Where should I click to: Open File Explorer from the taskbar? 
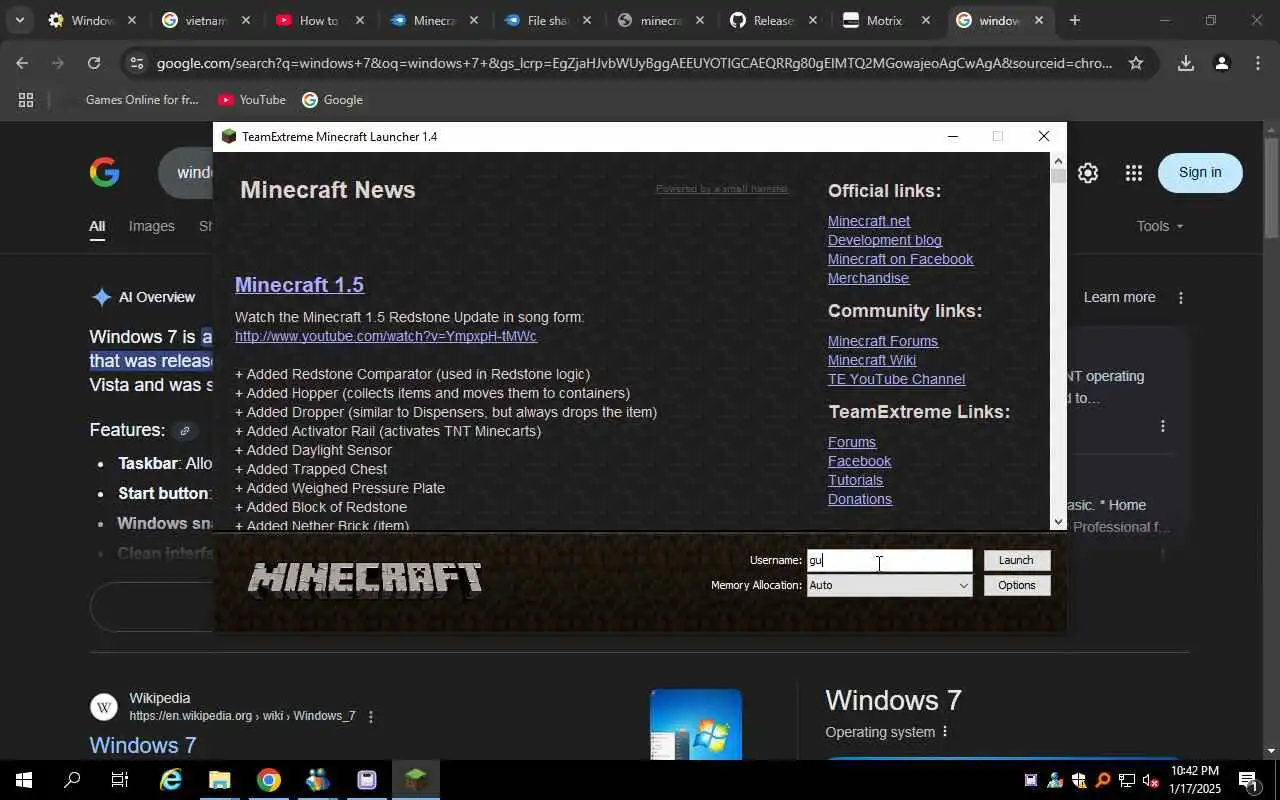[x=220, y=780]
